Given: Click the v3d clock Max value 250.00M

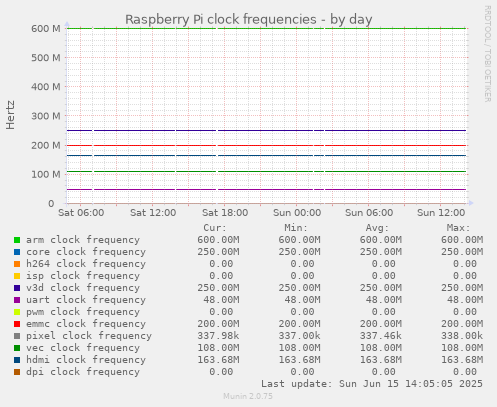Looking at the screenshot, I should click(x=462, y=288).
